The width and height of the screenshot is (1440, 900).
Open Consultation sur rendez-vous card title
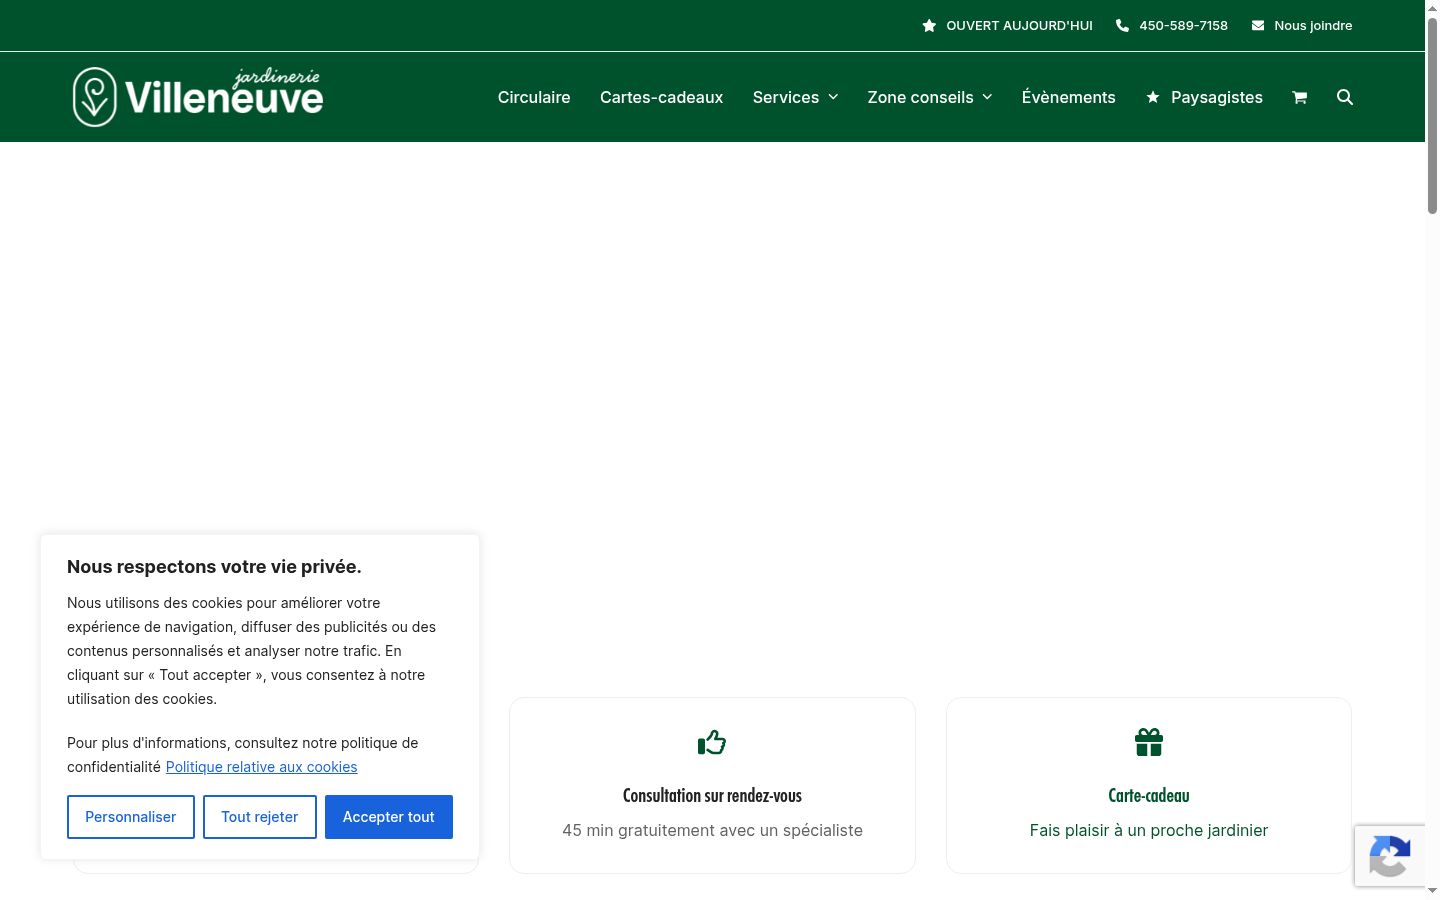(712, 796)
